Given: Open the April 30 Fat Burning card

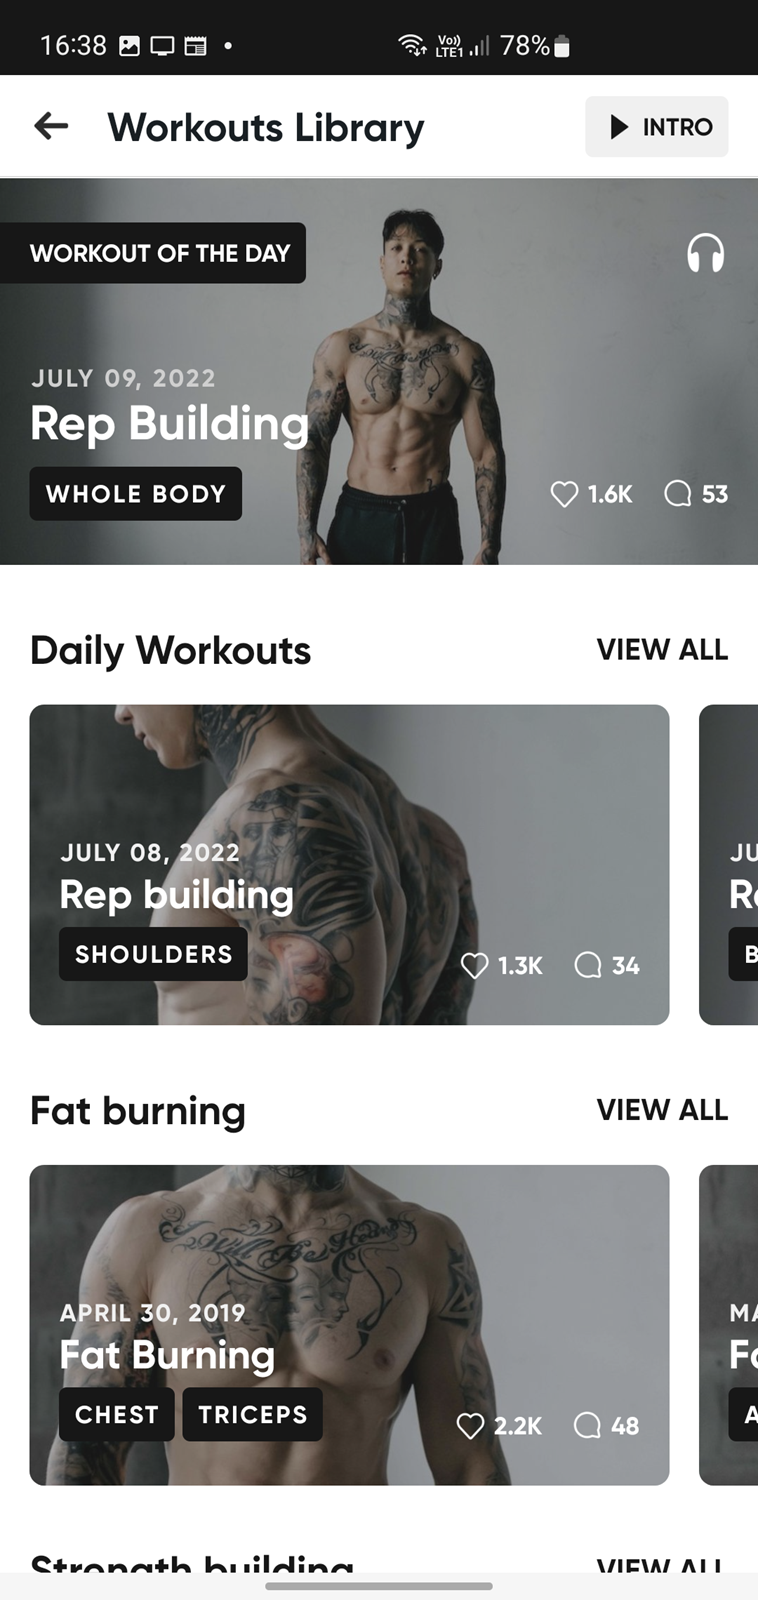Looking at the screenshot, I should [349, 1325].
